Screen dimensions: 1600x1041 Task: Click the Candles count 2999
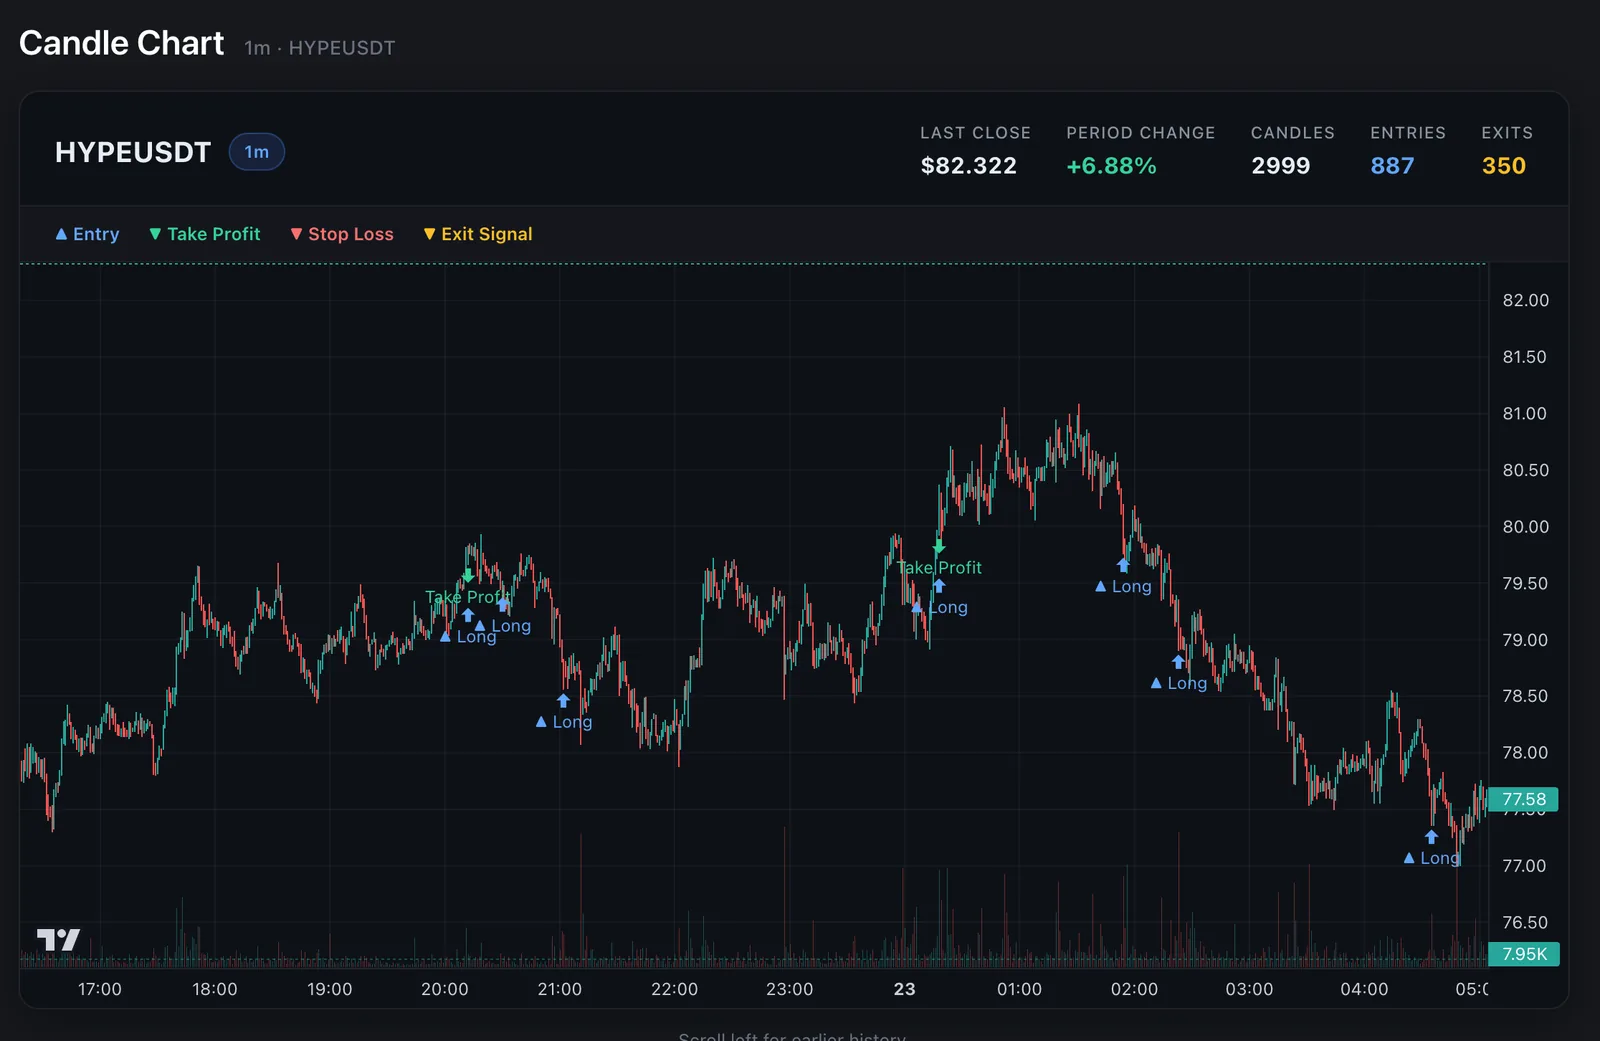1280,166
